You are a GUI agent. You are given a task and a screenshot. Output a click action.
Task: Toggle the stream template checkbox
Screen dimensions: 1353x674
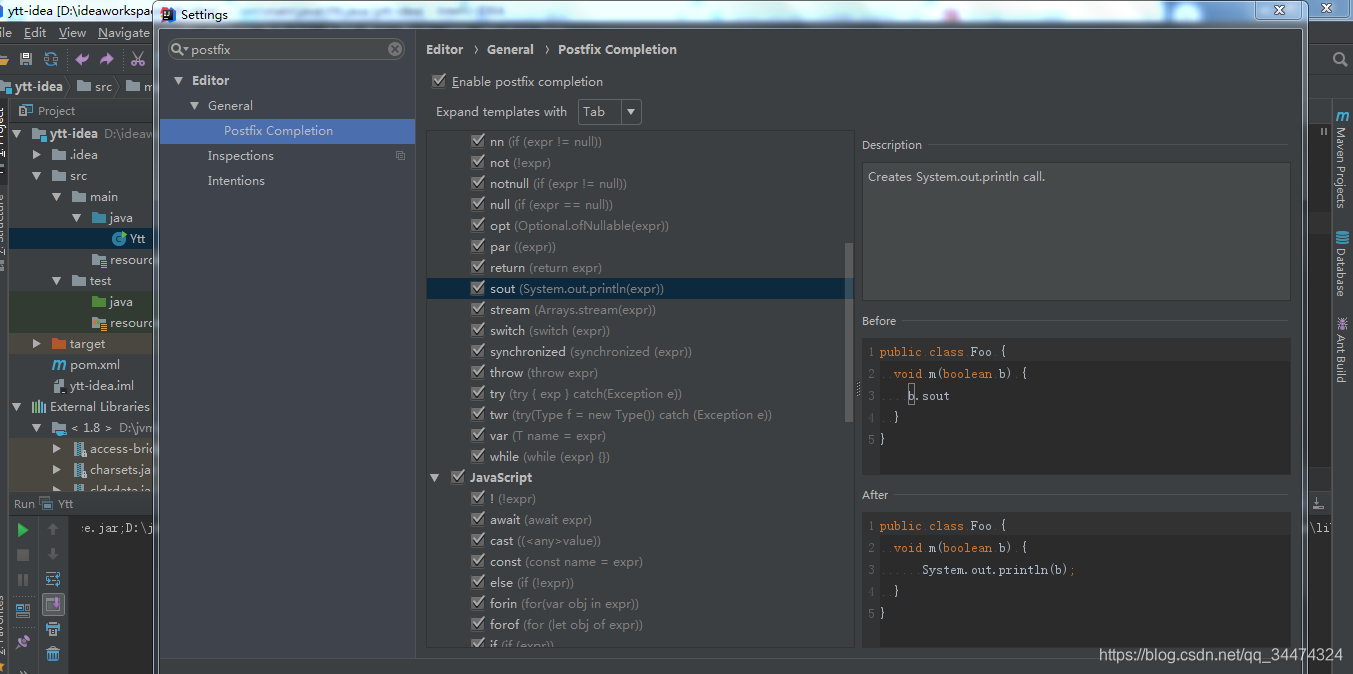click(x=478, y=309)
